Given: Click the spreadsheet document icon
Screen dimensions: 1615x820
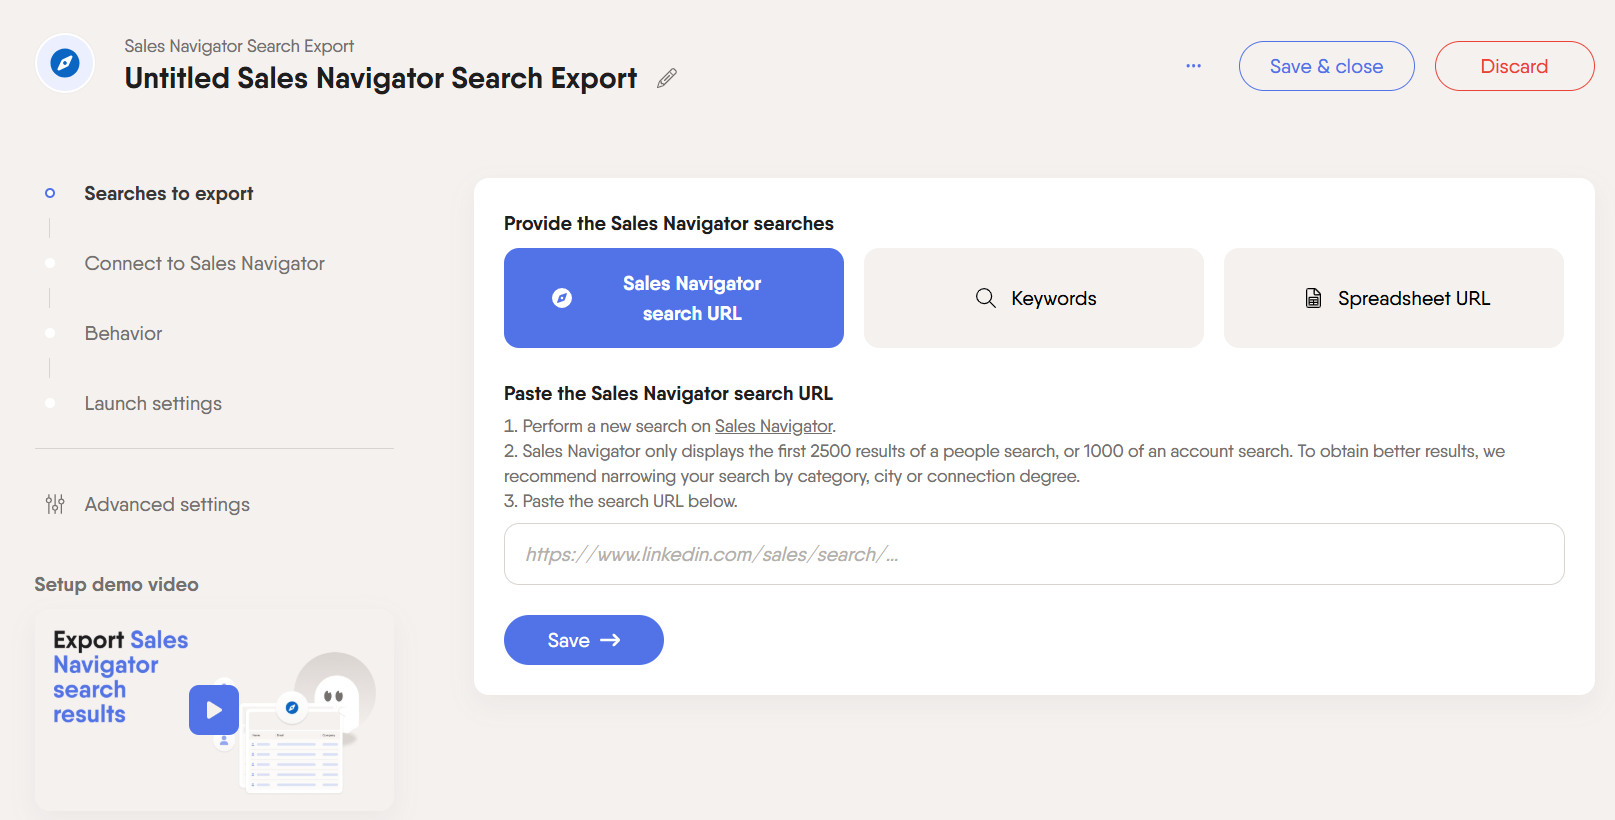Looking at the screenshot, I should [1313, 298].
